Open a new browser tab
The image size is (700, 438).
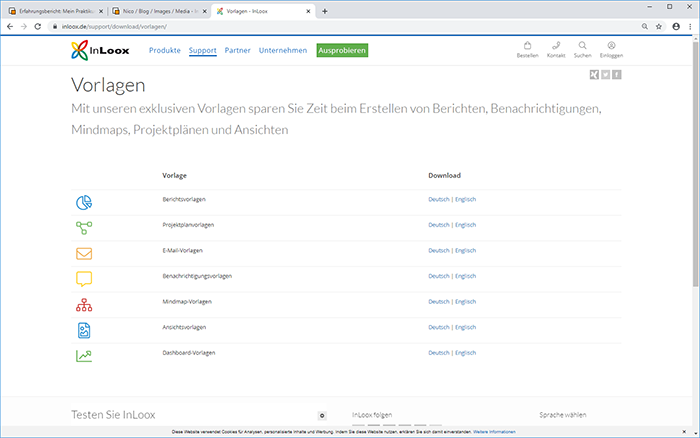[x=325, y=11]
